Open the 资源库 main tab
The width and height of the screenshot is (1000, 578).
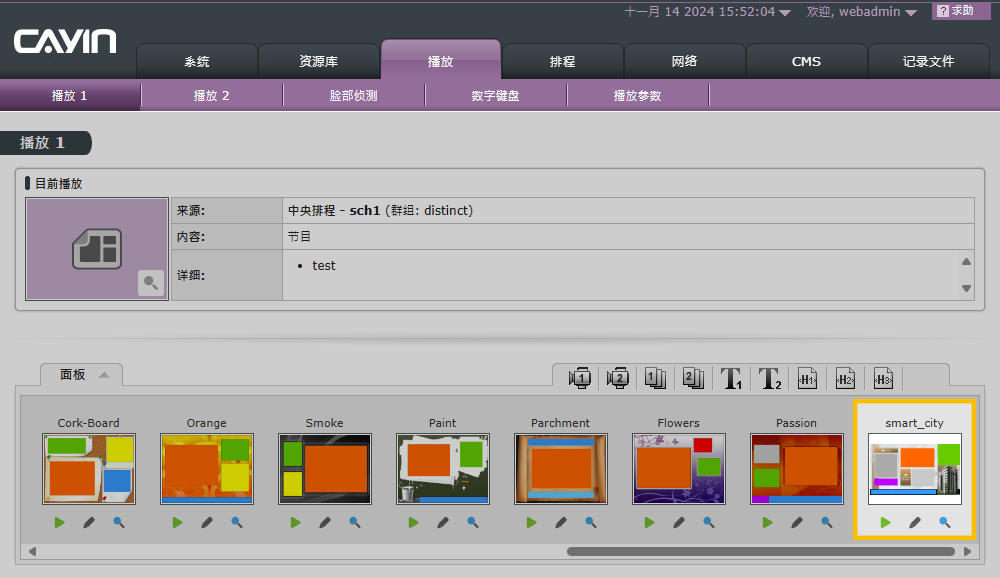[318, 61]
